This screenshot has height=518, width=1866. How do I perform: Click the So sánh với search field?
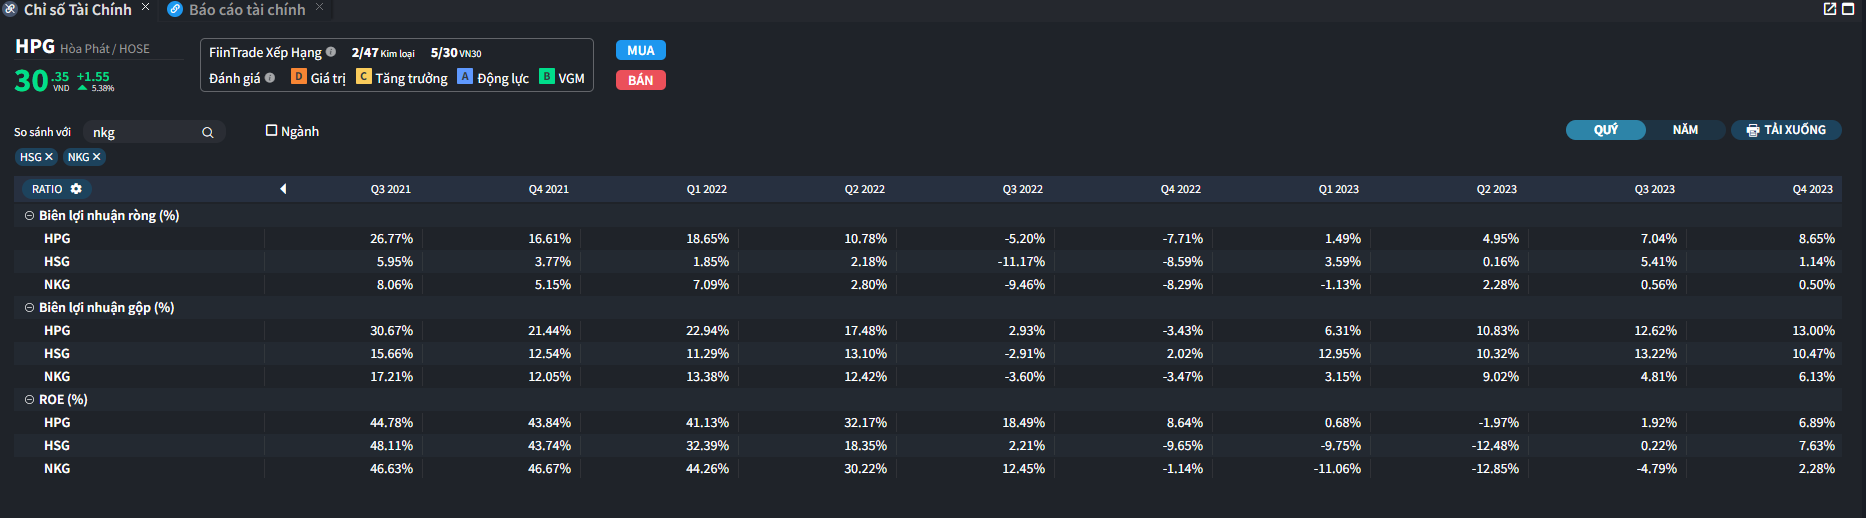[x=144, y=132]
